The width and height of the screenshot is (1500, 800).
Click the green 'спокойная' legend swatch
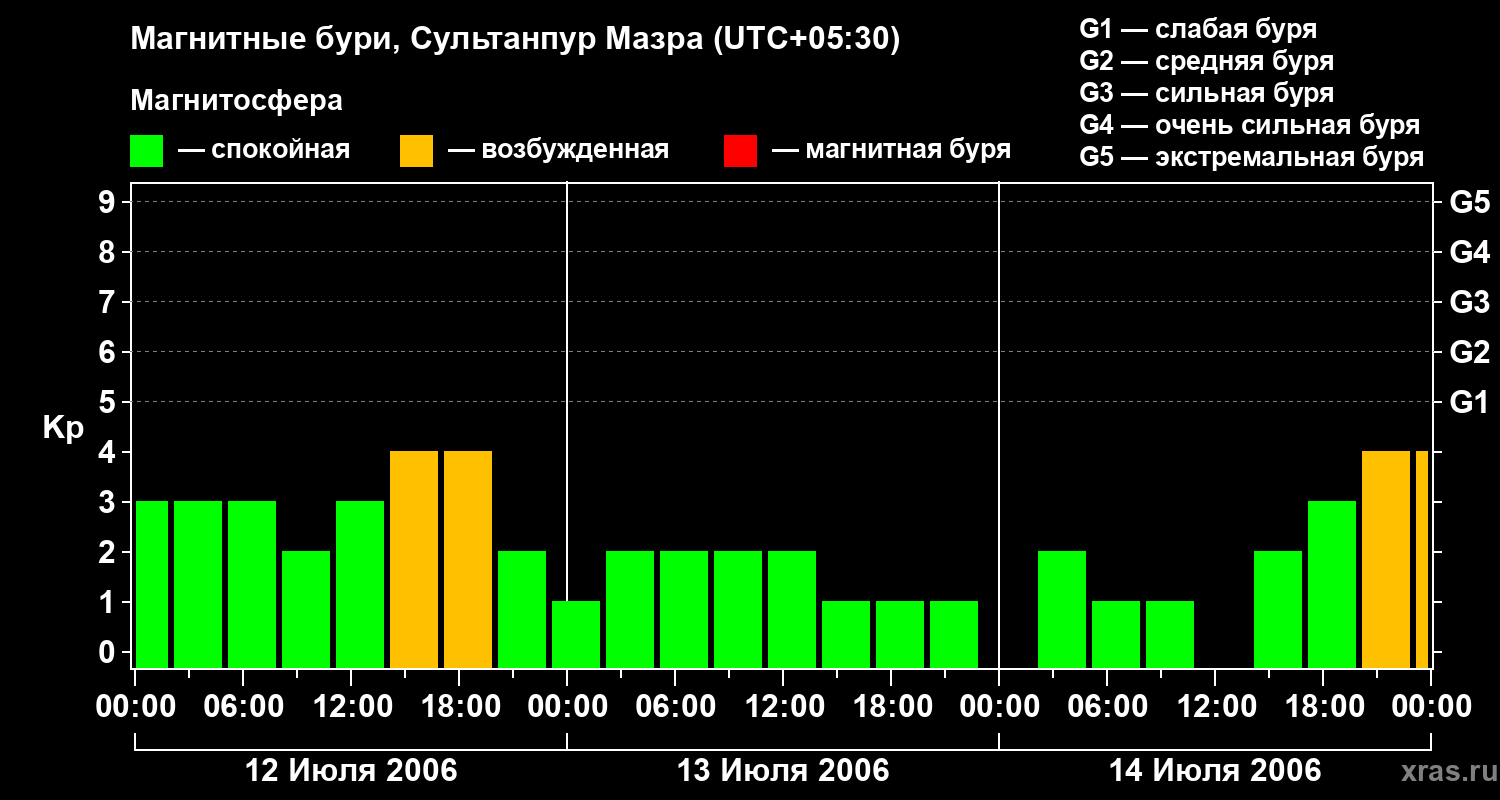click(147, 151)
